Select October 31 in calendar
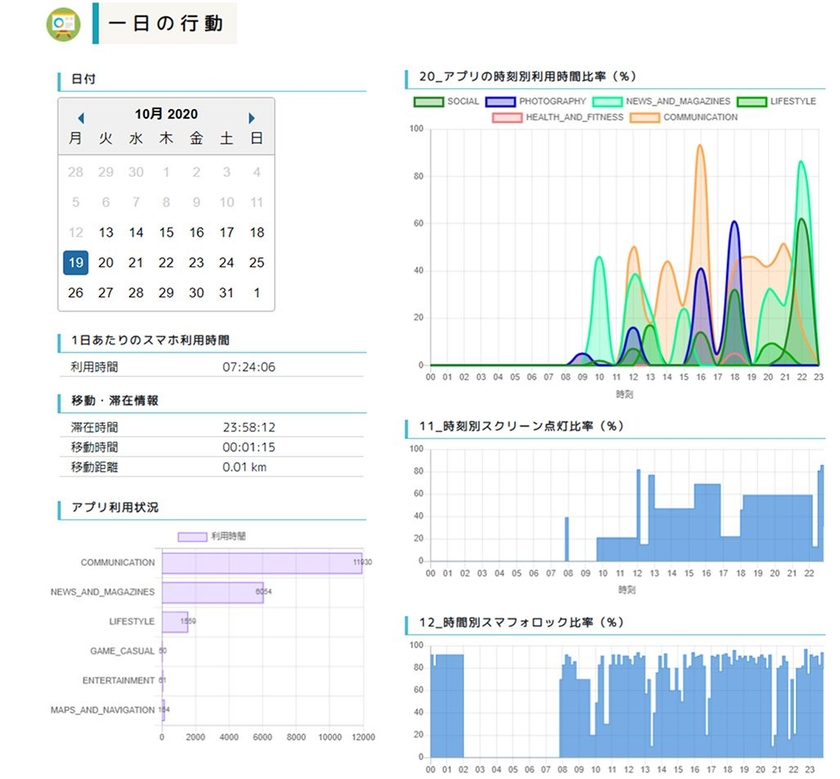The height and width of the screenshot is (779, 840). tap(226, 293)
